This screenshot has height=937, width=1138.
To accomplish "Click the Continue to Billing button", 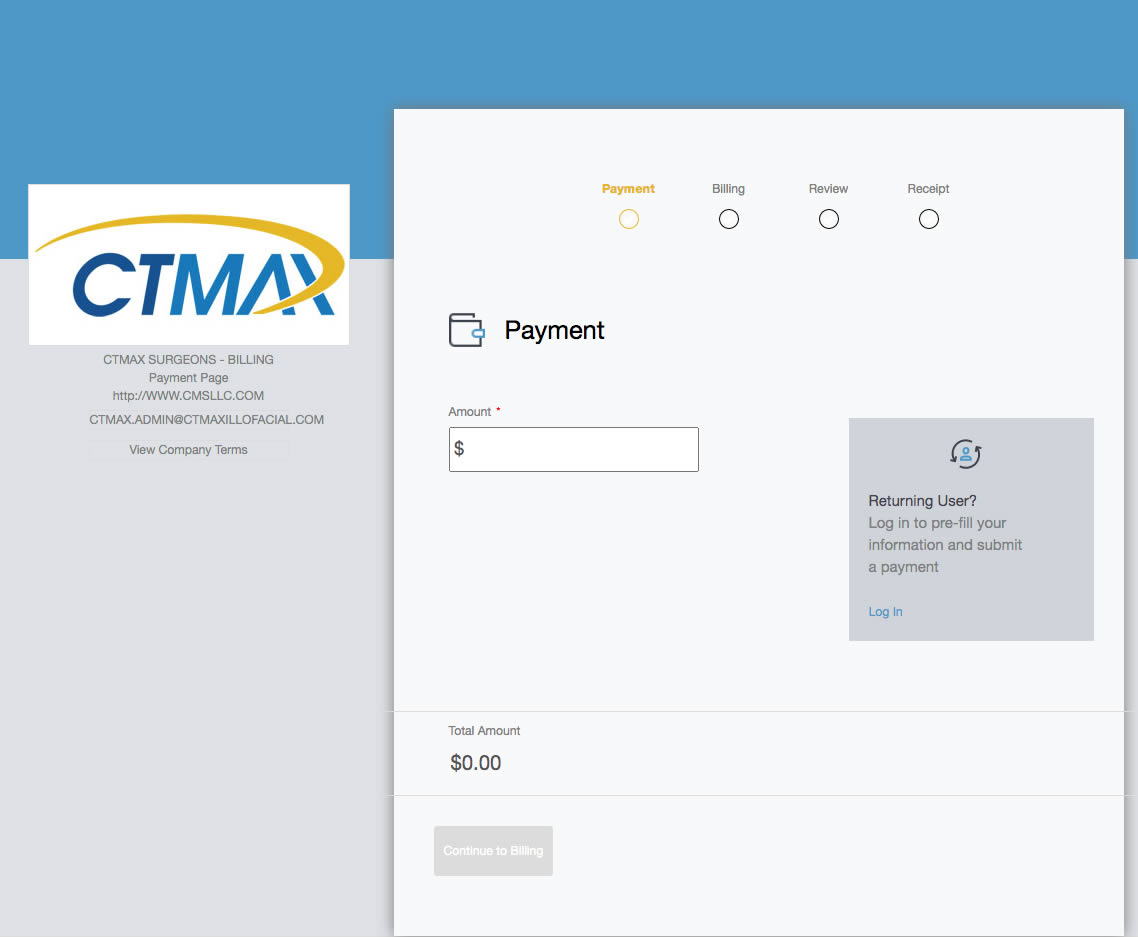I will pyautogui.click(x=493, y=850).
